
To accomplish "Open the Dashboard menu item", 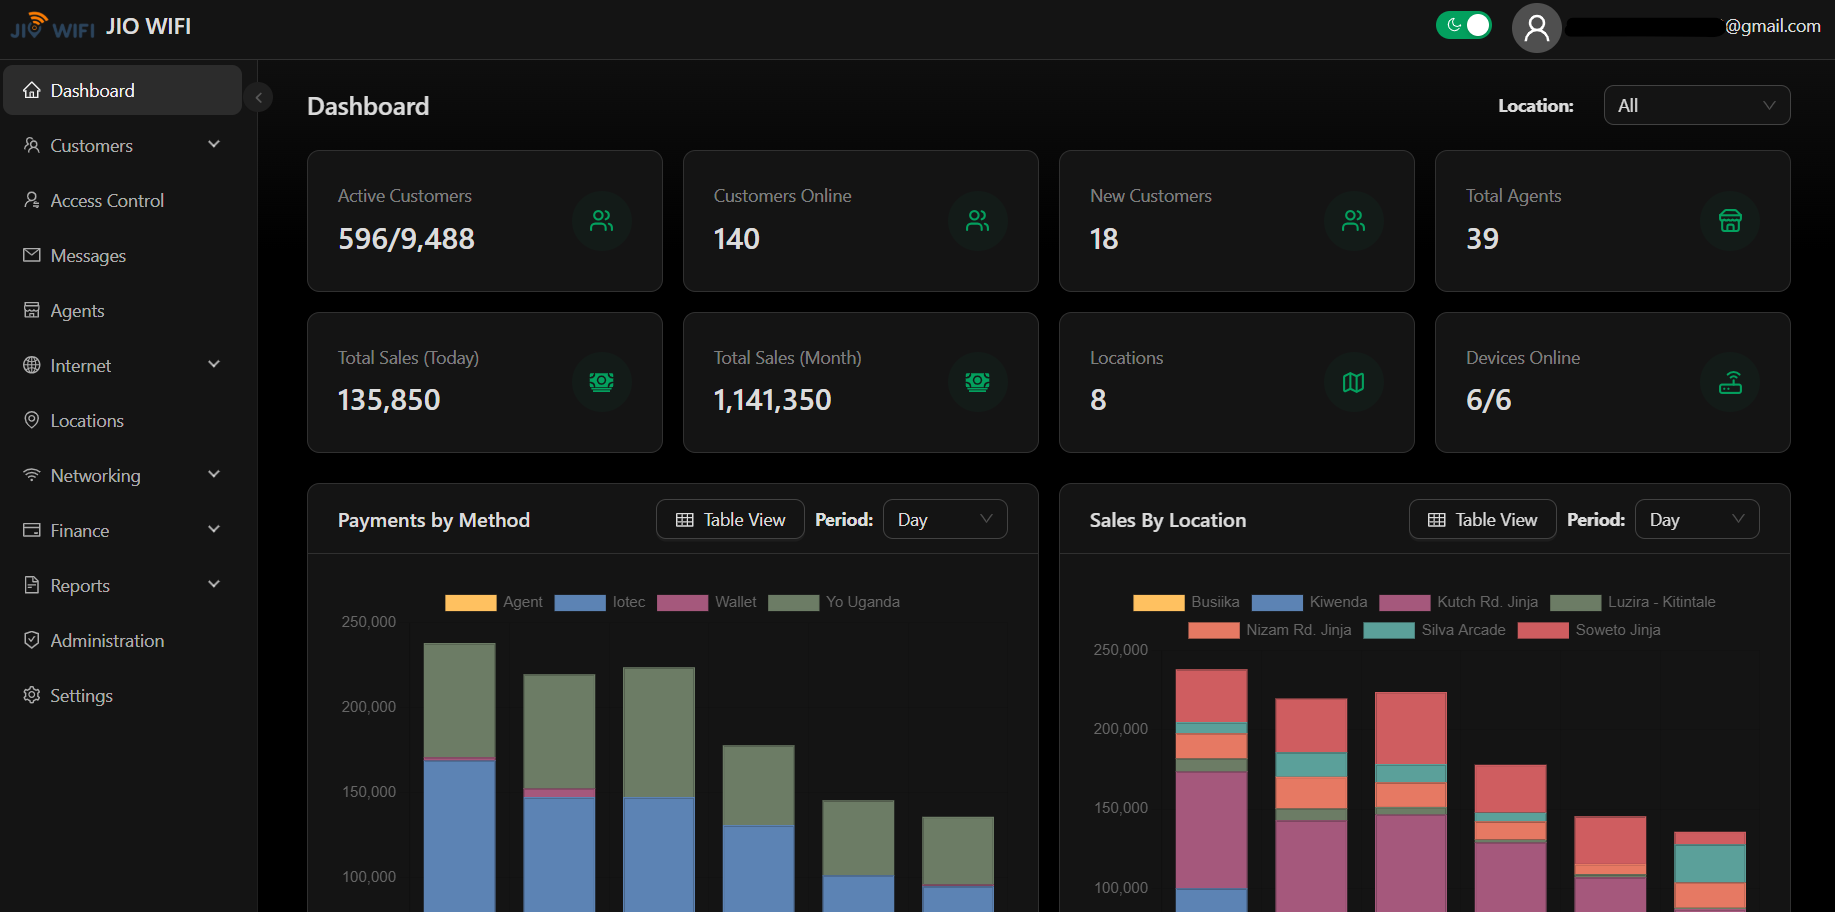I will 123,90.
